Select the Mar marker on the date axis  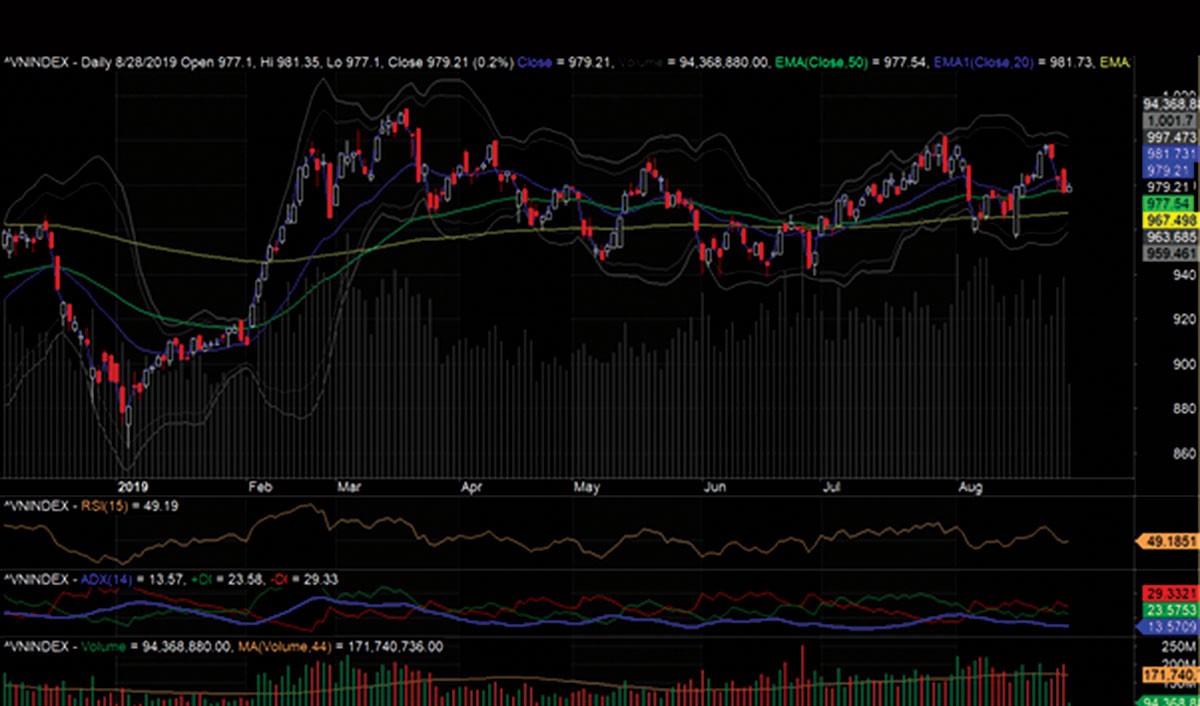(x=349, y=488)
